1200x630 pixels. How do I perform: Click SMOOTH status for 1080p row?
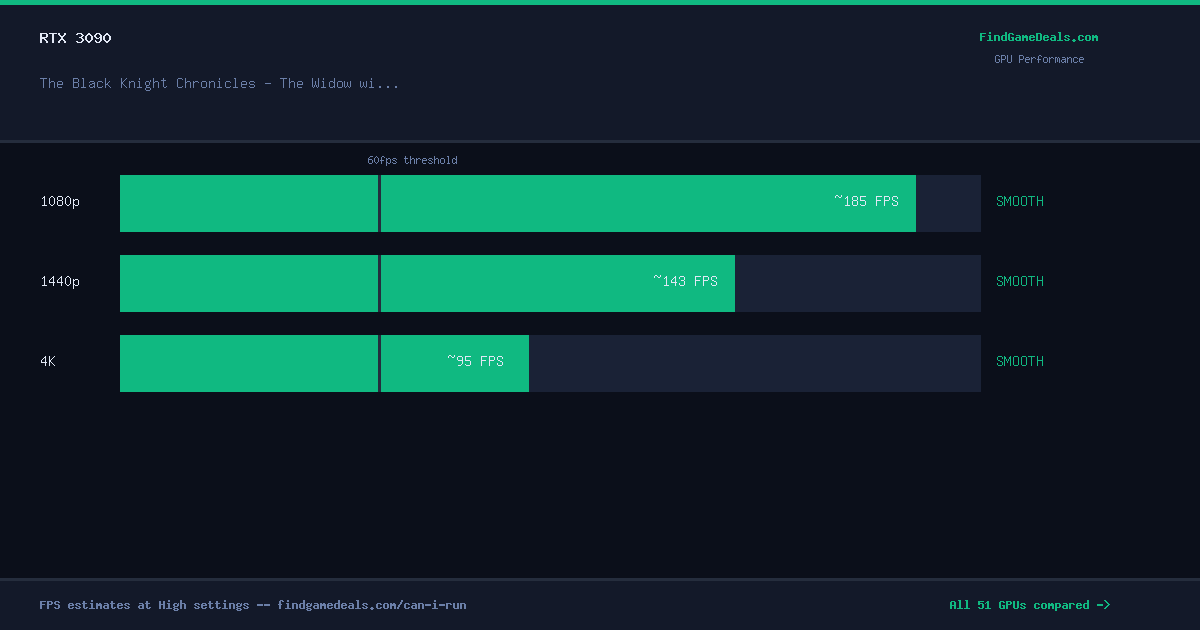(1020, 201)
